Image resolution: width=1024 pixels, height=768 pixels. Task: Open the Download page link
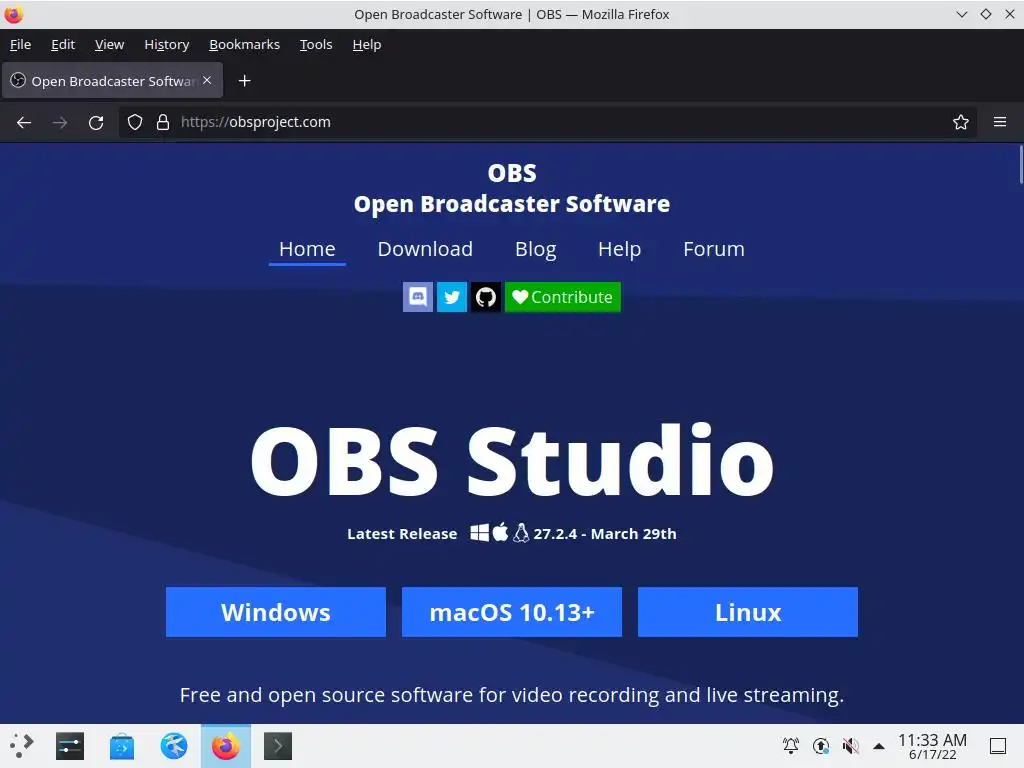(425, 249)
